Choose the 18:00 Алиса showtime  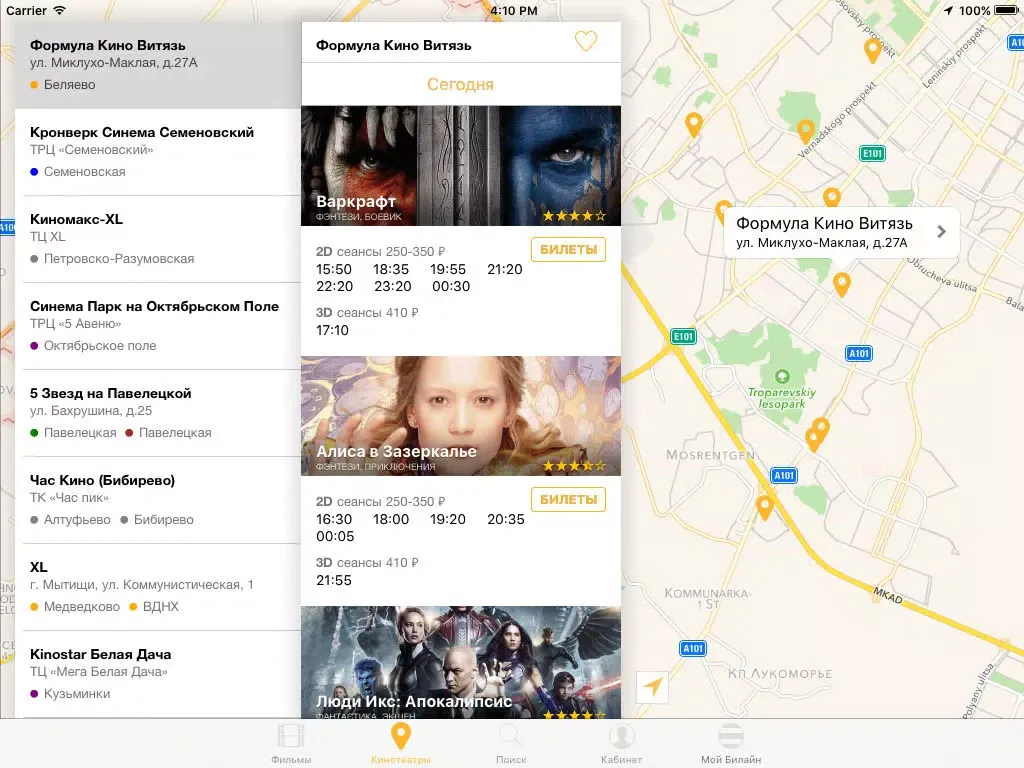(391, 519)
